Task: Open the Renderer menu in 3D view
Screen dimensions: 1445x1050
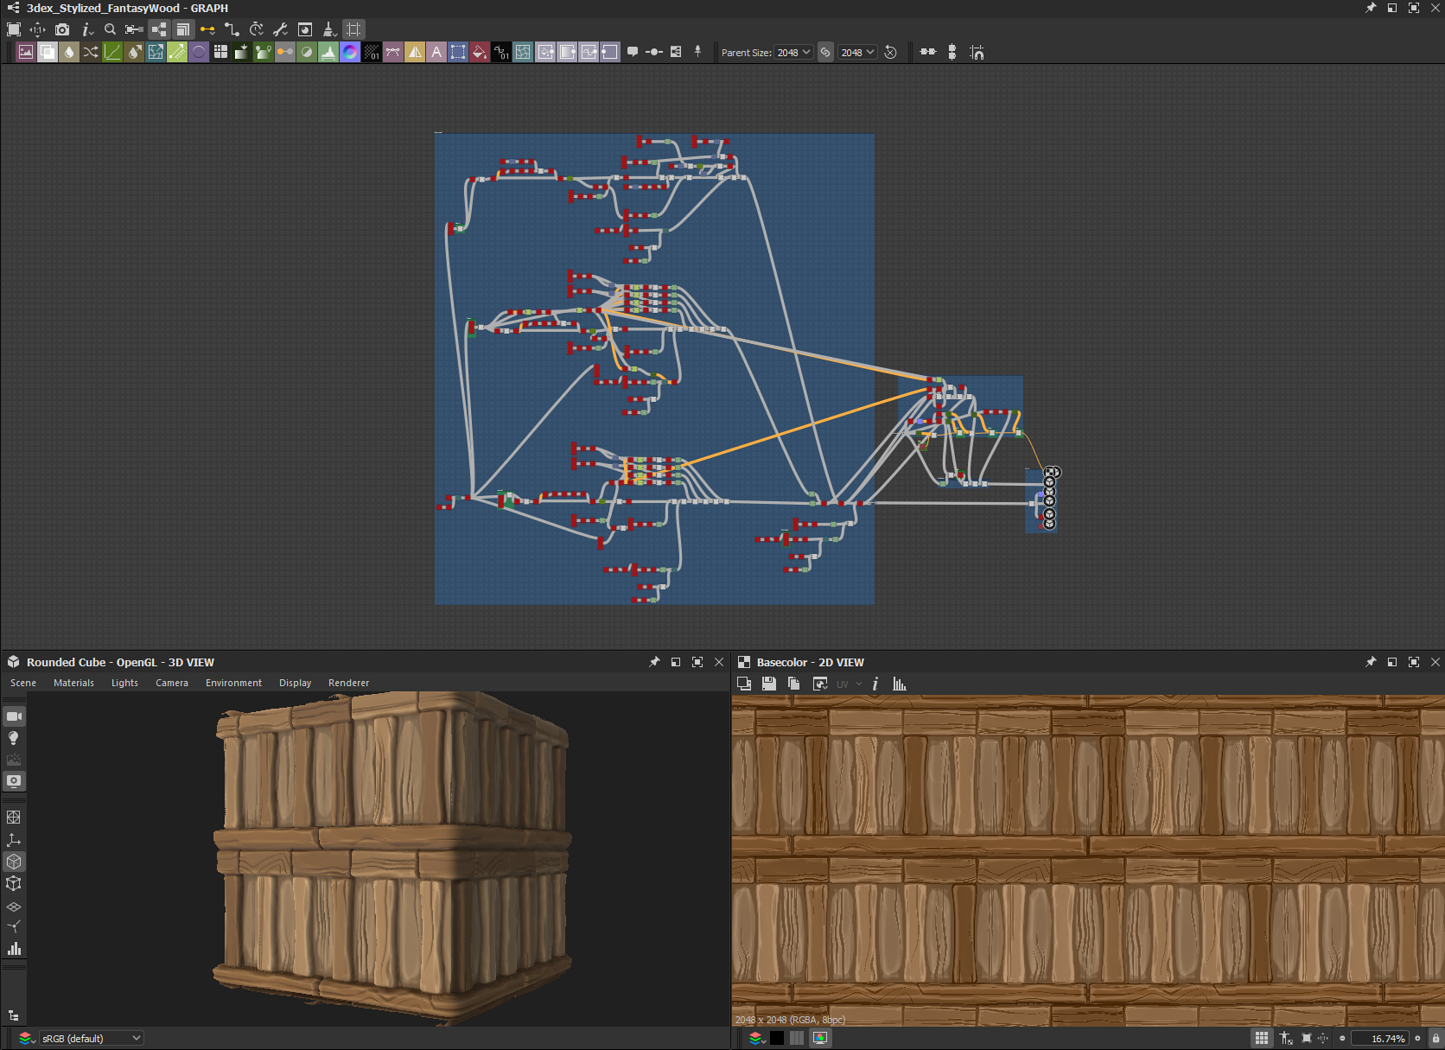Action: (x=348, y=683)
